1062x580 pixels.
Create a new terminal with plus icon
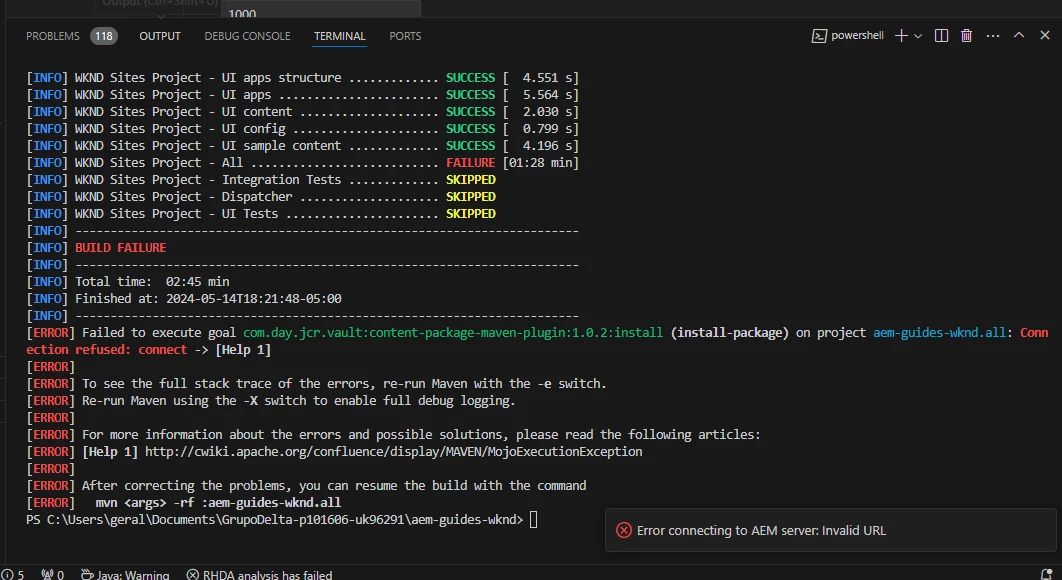(x=901, y=36)
